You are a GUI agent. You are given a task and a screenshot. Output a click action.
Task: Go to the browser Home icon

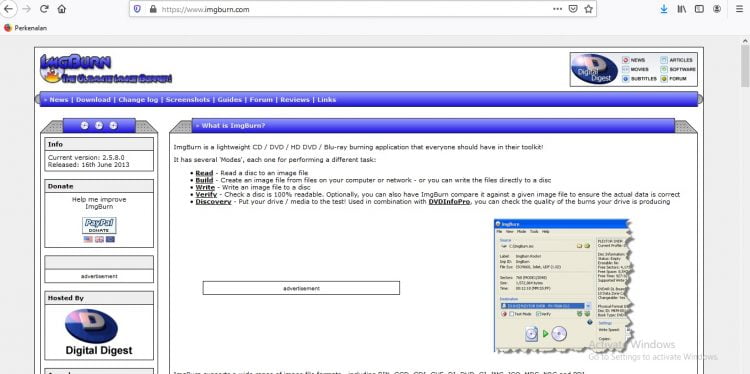pos(61,9)
